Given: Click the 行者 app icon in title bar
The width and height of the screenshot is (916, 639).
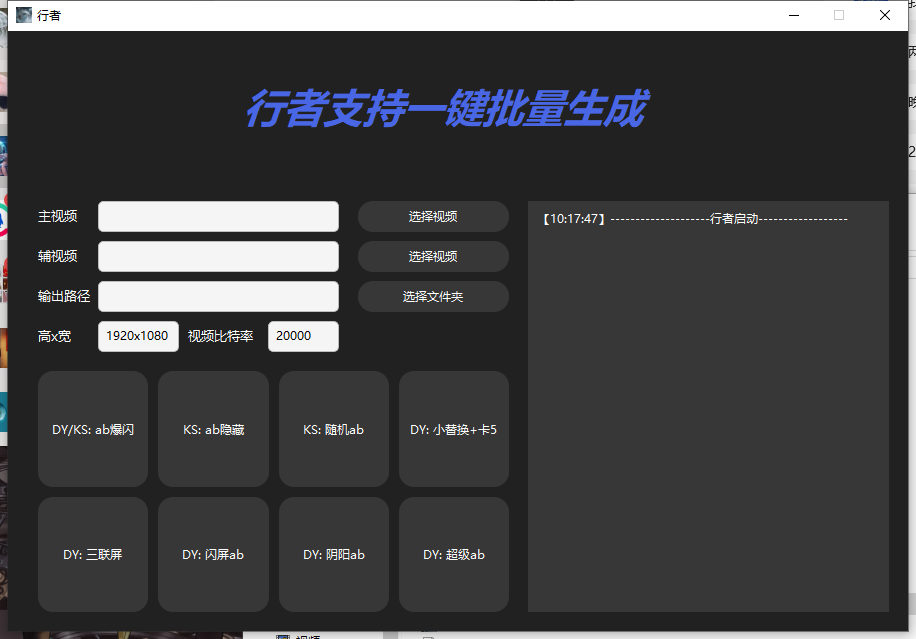Looking at the screenshot, I should [23, 15].
